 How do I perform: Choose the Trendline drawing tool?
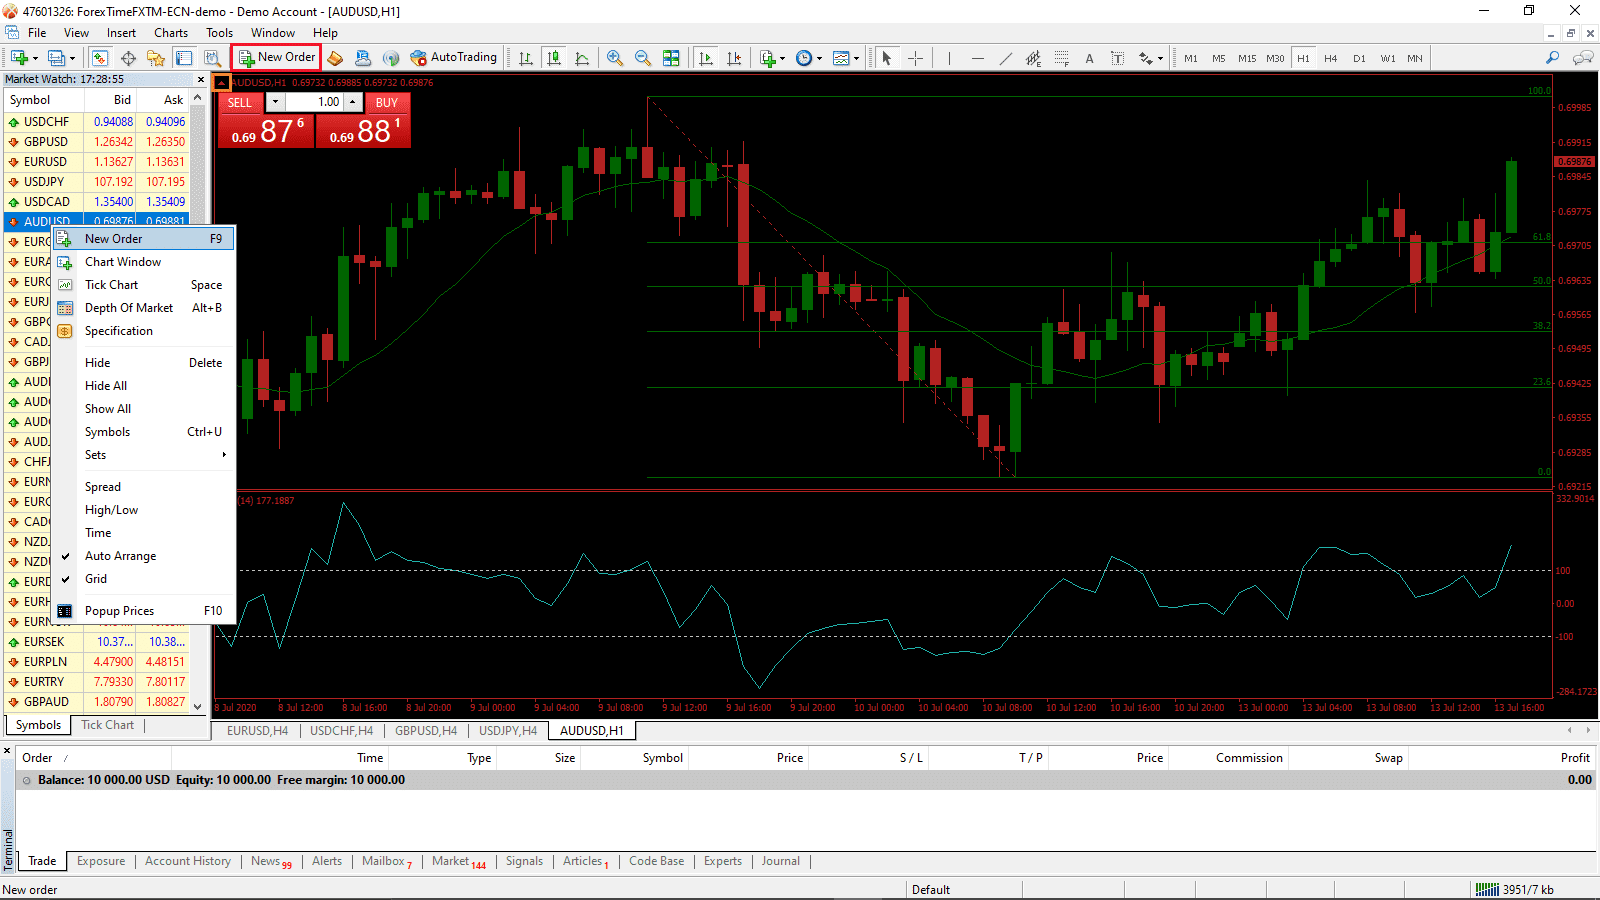pyautogui.click(x=1006, y=58)
